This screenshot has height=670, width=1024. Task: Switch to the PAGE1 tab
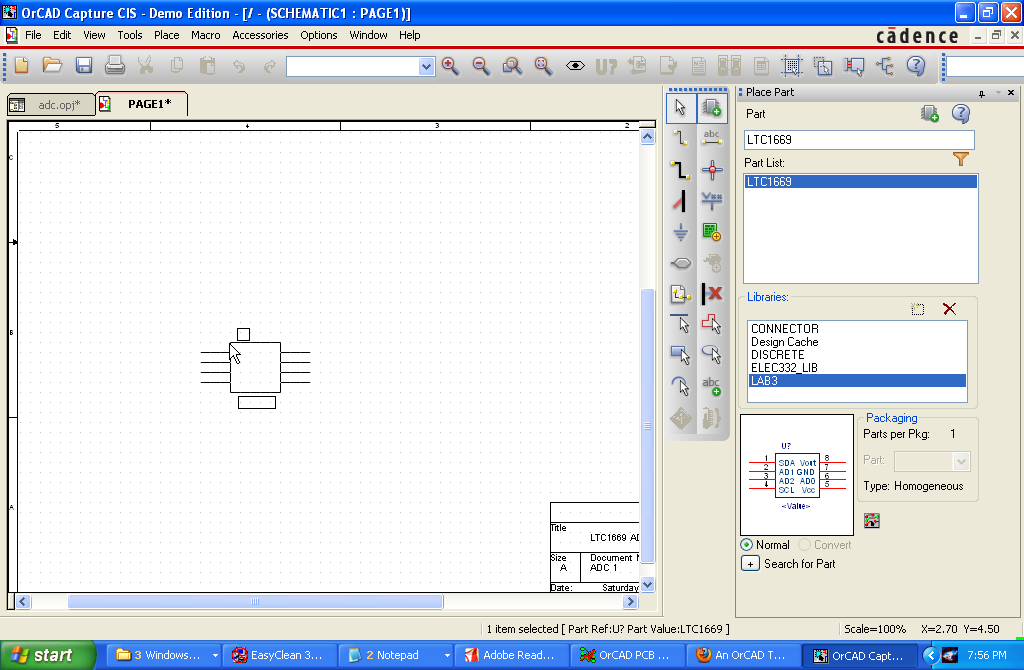142,104
